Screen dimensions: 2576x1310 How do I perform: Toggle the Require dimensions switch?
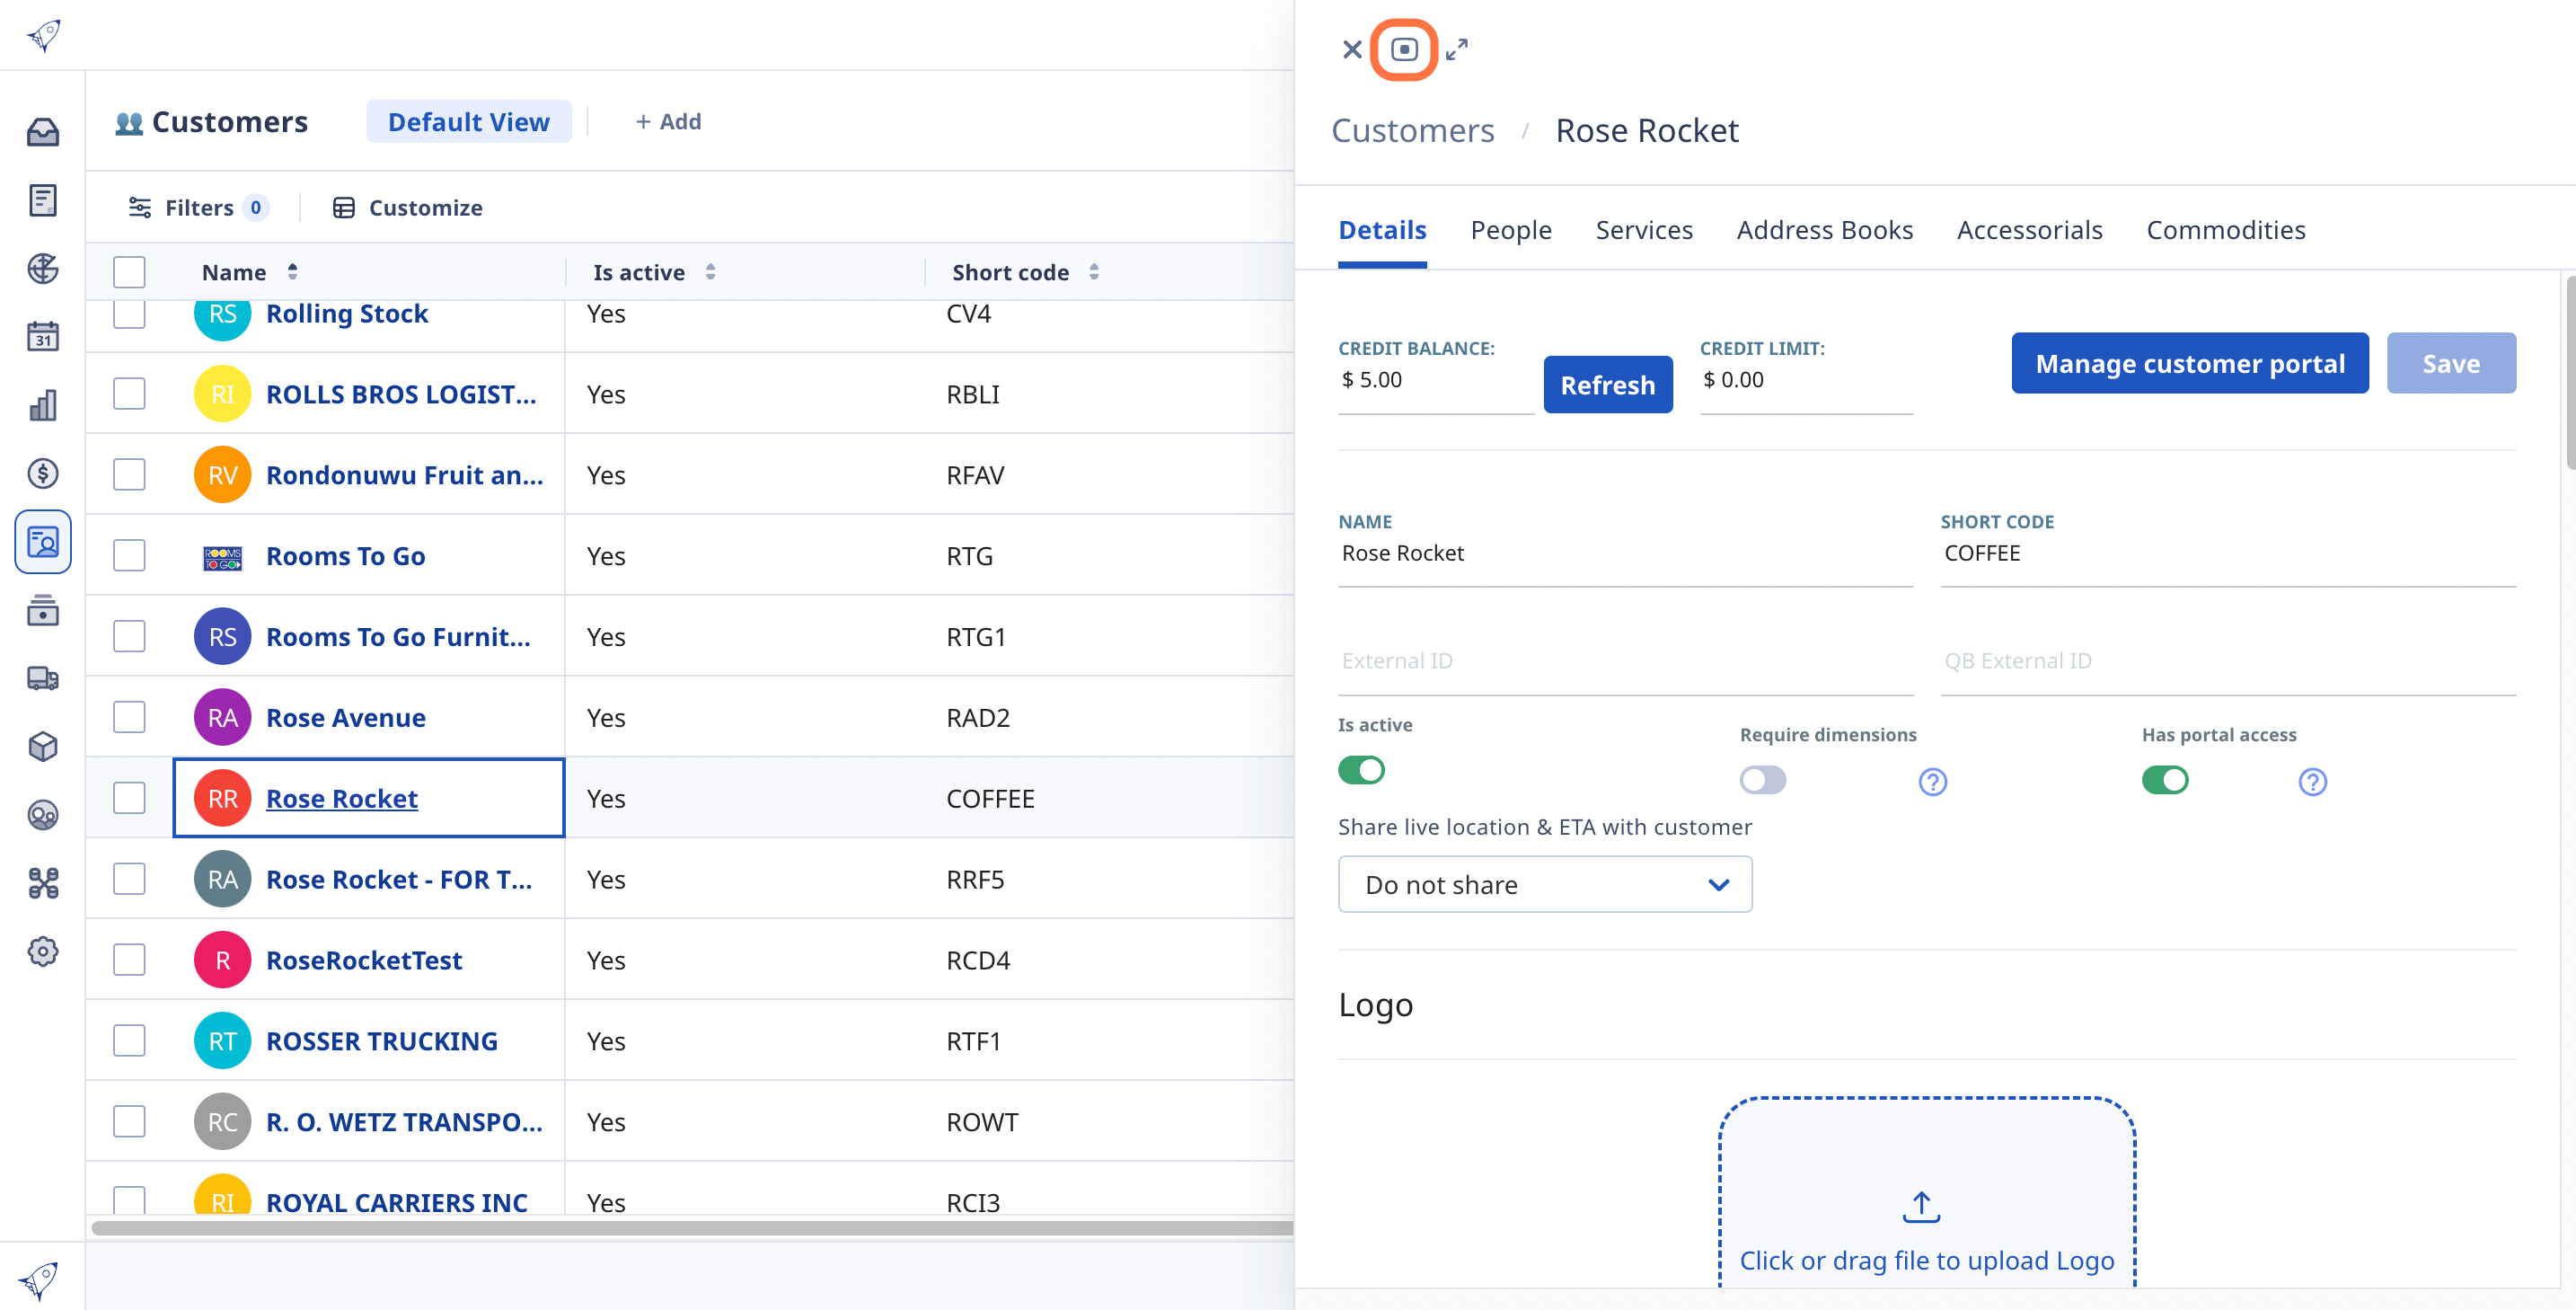[x=1763, y=780]
